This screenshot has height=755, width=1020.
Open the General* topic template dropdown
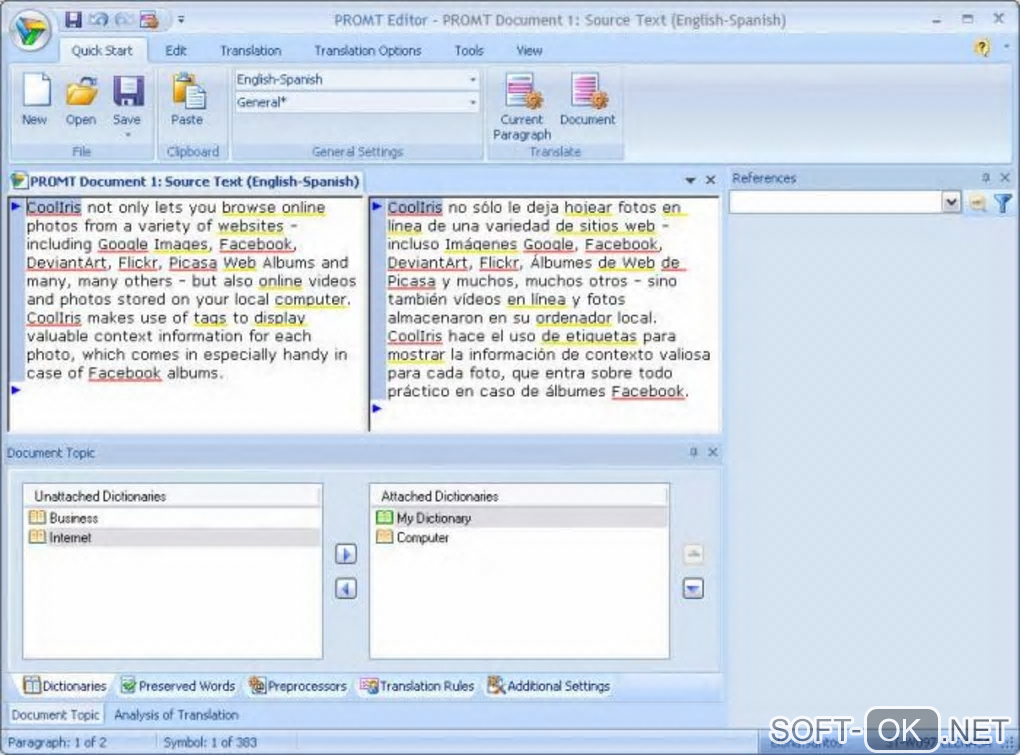pos(473,102)
